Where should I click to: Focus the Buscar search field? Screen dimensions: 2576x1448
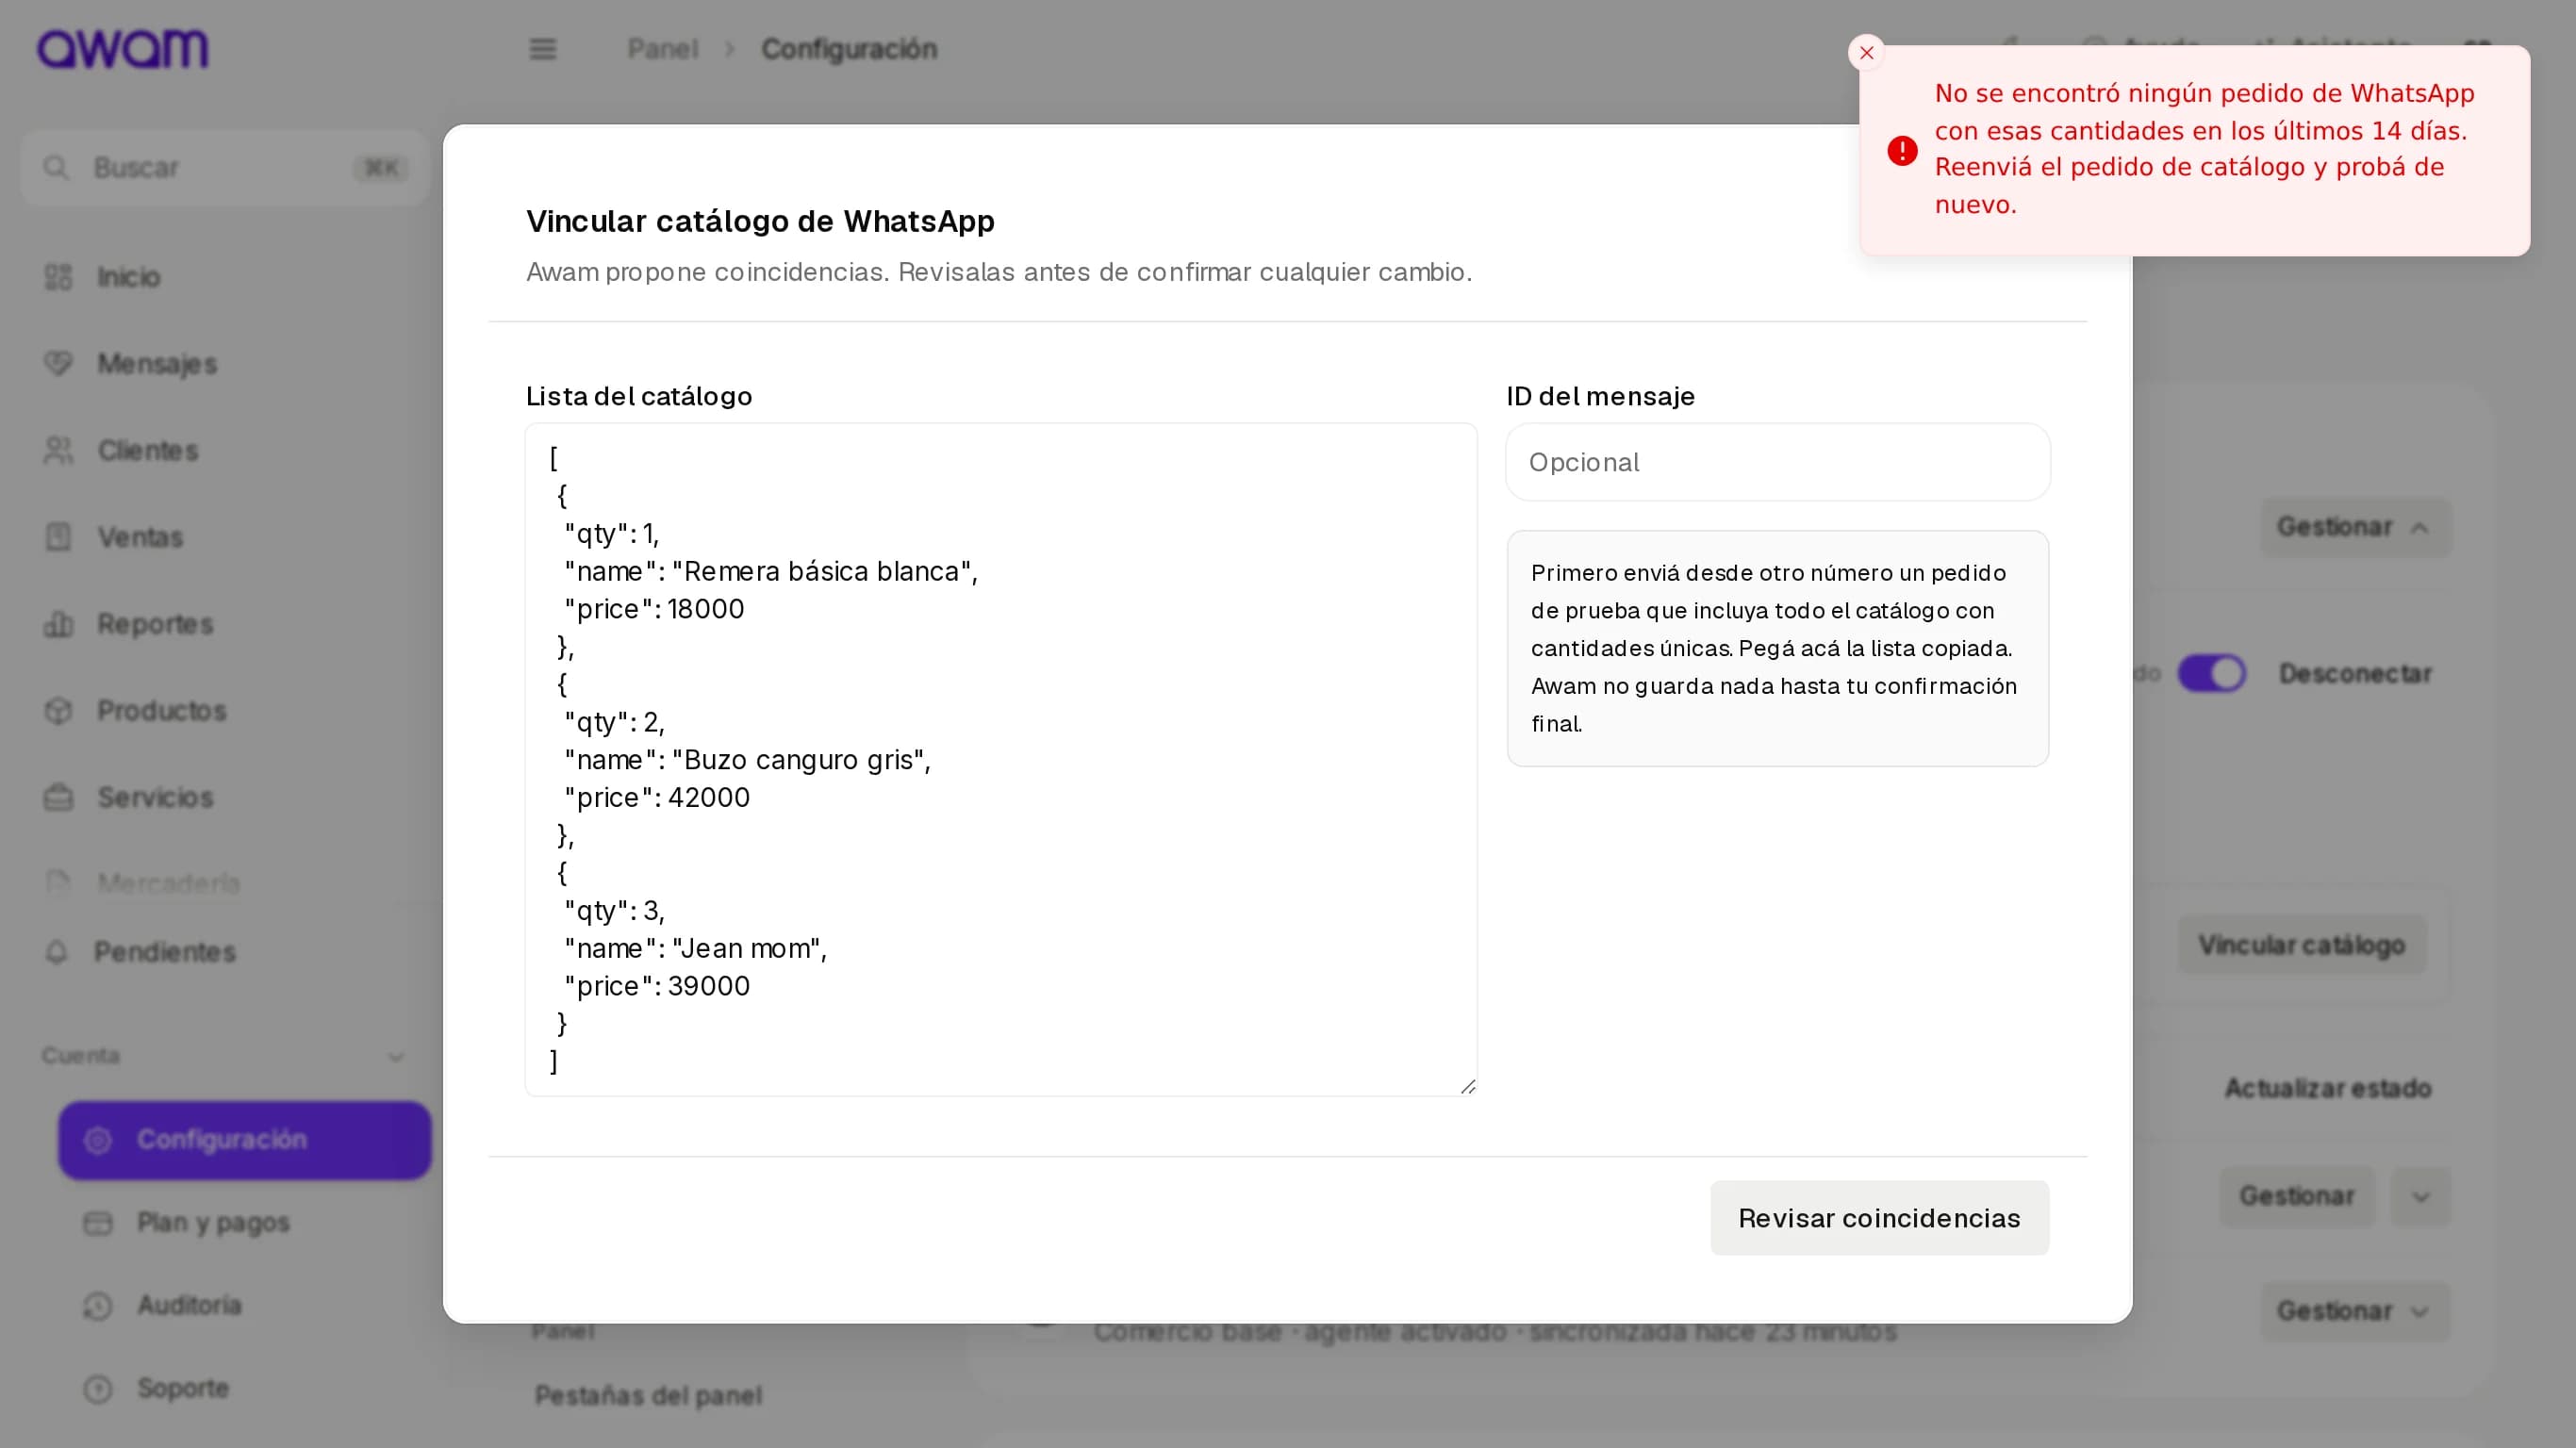coord(224,168)
